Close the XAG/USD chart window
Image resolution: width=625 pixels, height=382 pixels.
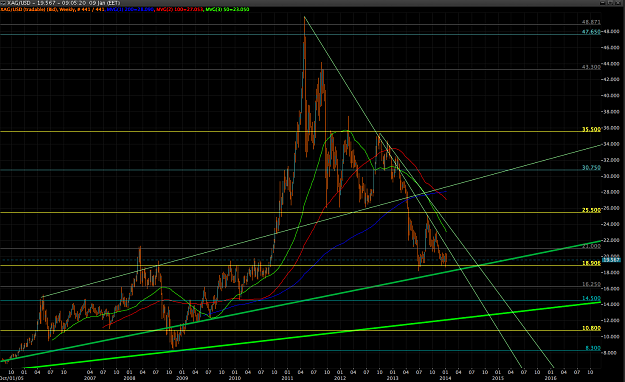coord(619,3)
